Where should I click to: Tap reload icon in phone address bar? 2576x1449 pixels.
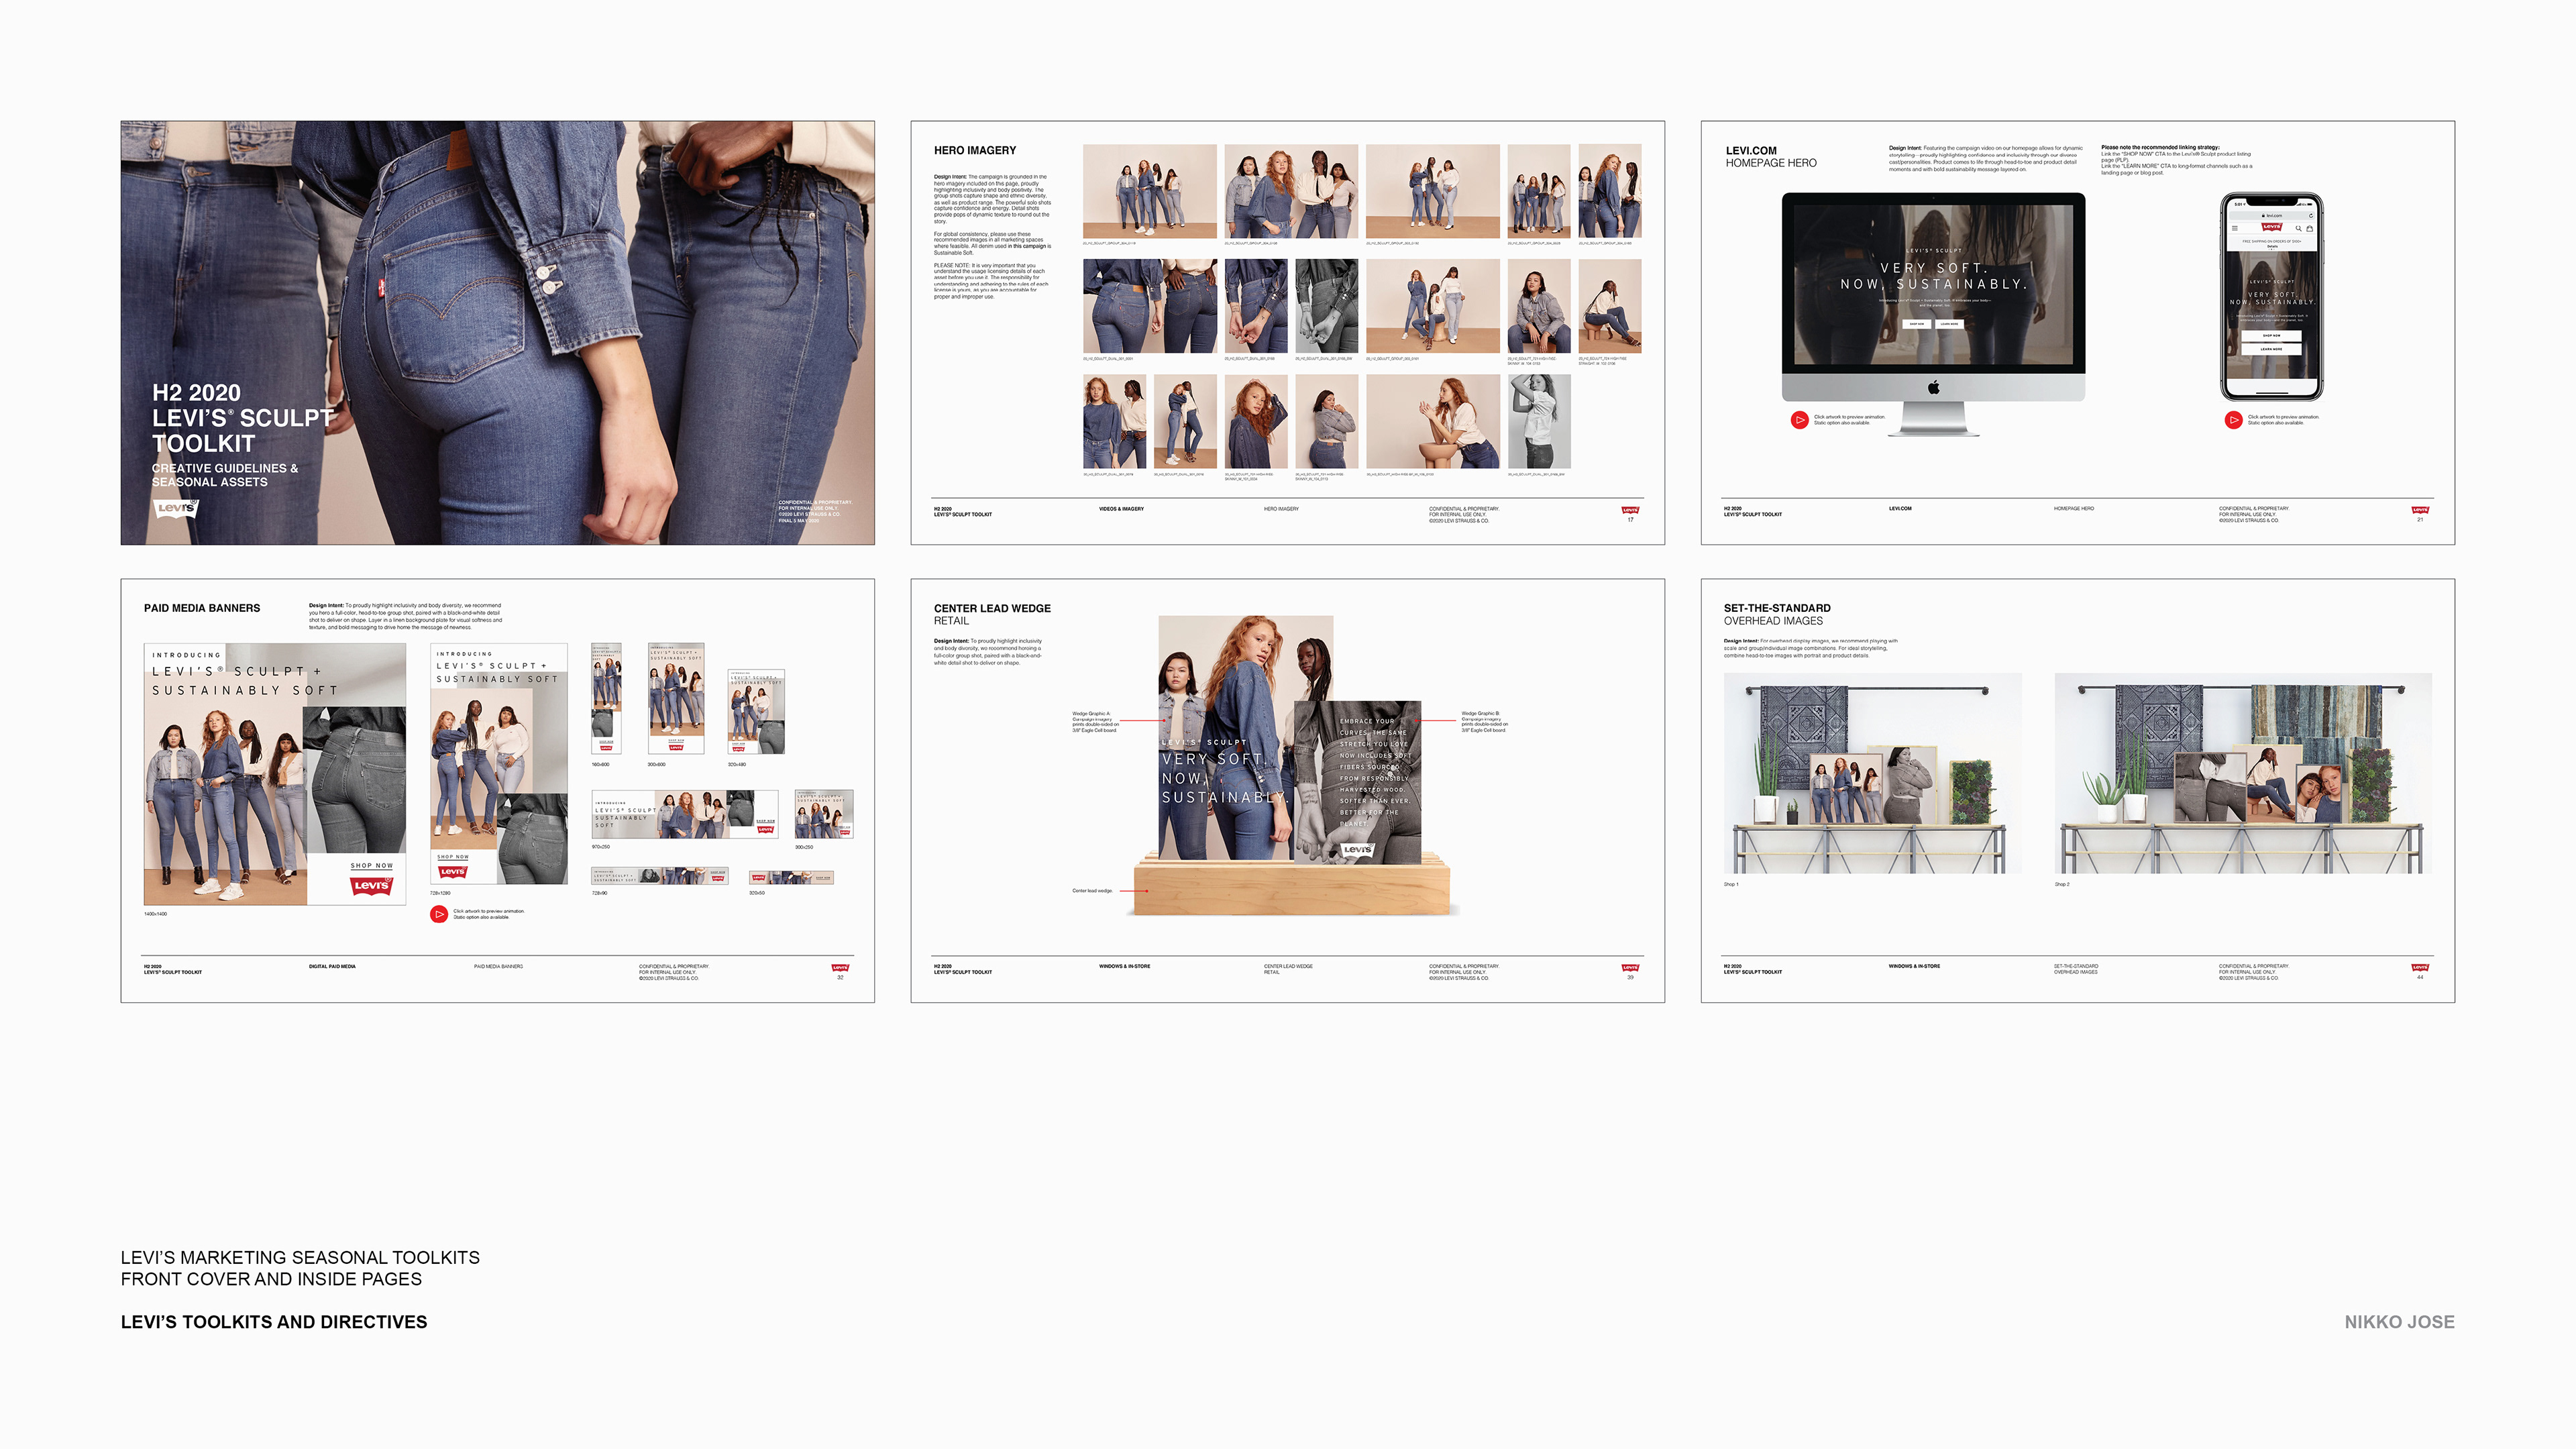pyautogui.click(x=2311, y=216)
